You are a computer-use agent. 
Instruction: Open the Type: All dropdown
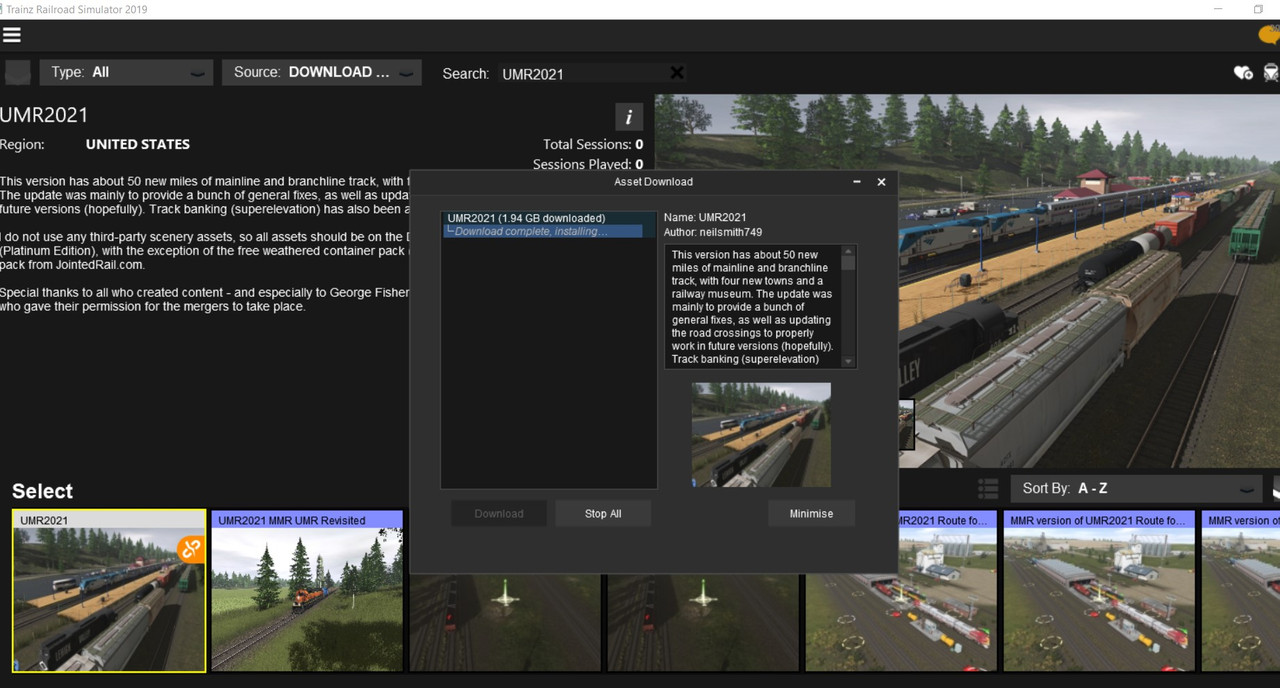point(126,72)
